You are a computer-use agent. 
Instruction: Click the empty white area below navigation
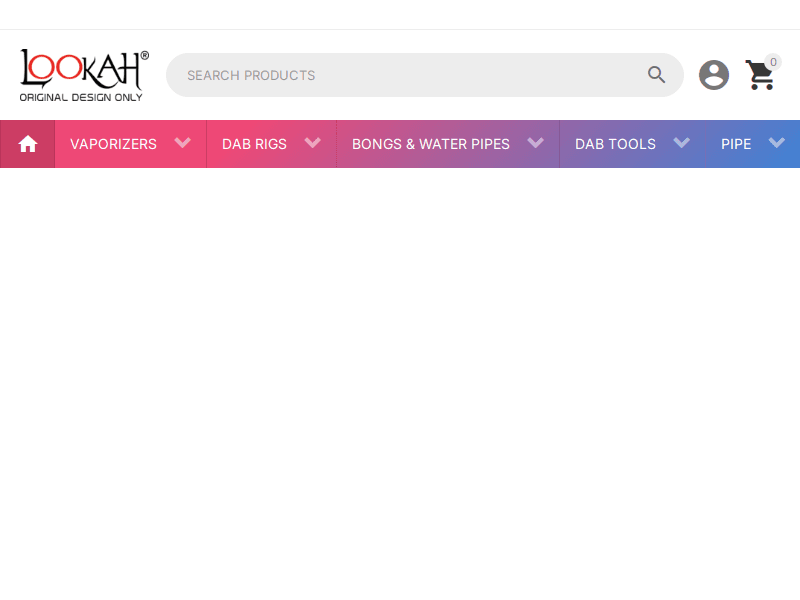(x=400, y=380)
